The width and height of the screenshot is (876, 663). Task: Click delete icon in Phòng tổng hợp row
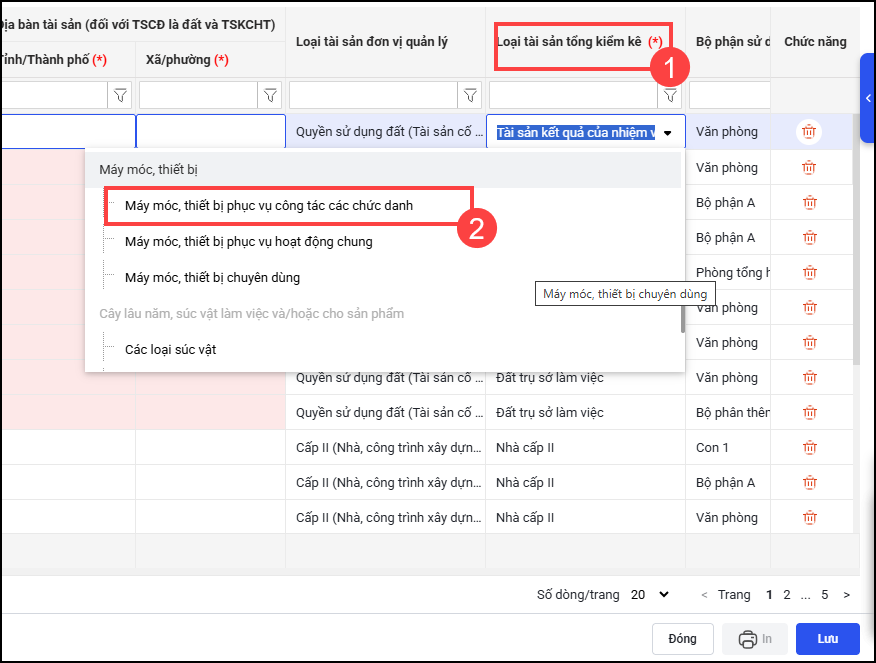(809, 273)
